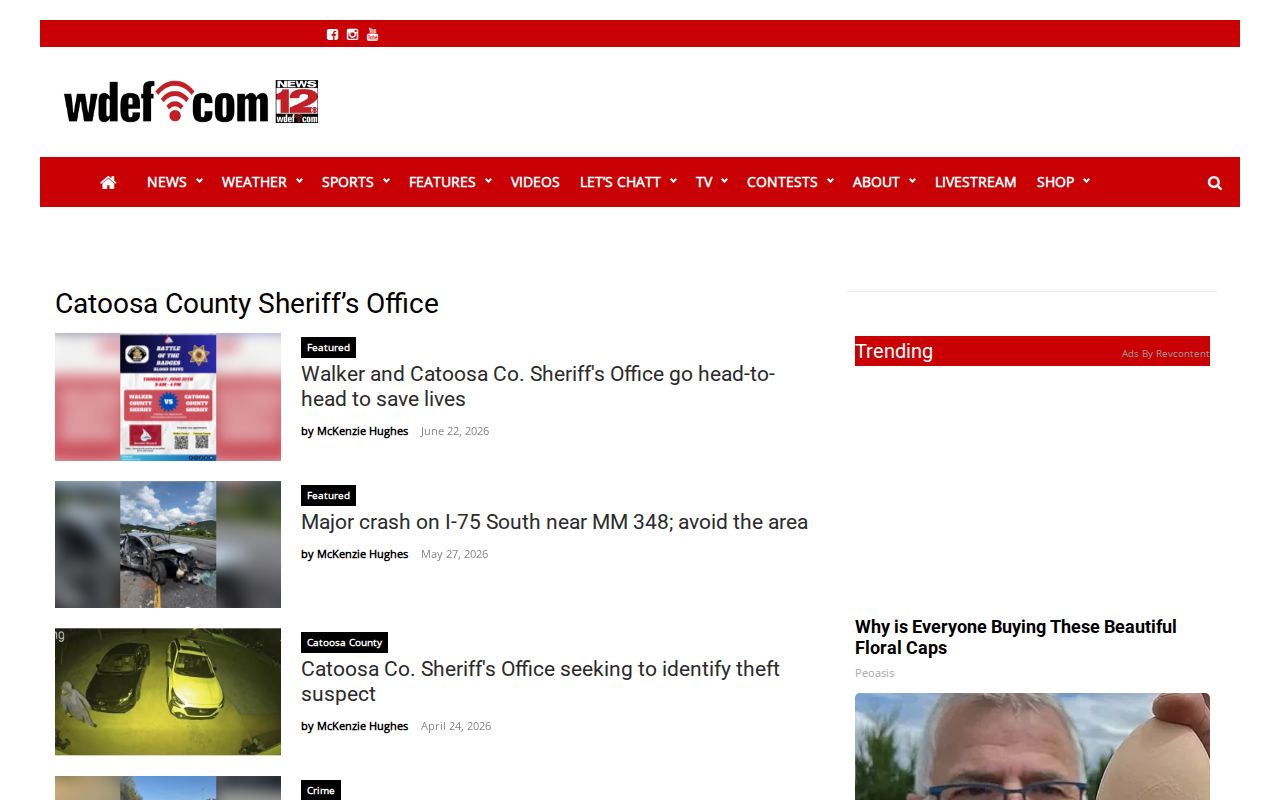Click Featured tag above I-75 crash article
Screen dimensions: 1280x800
(x=328, y=496)
